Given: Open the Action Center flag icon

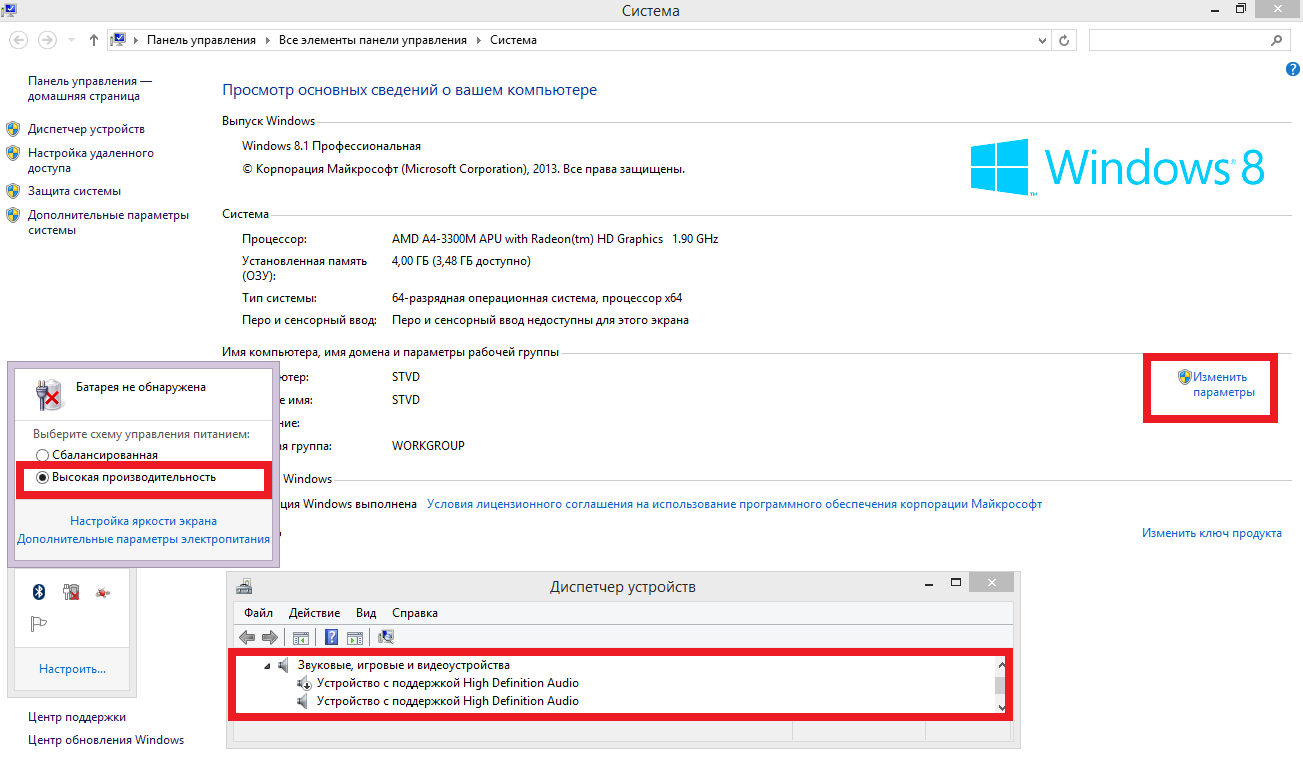Looking at the screenshot, I should tap(40, 624).
